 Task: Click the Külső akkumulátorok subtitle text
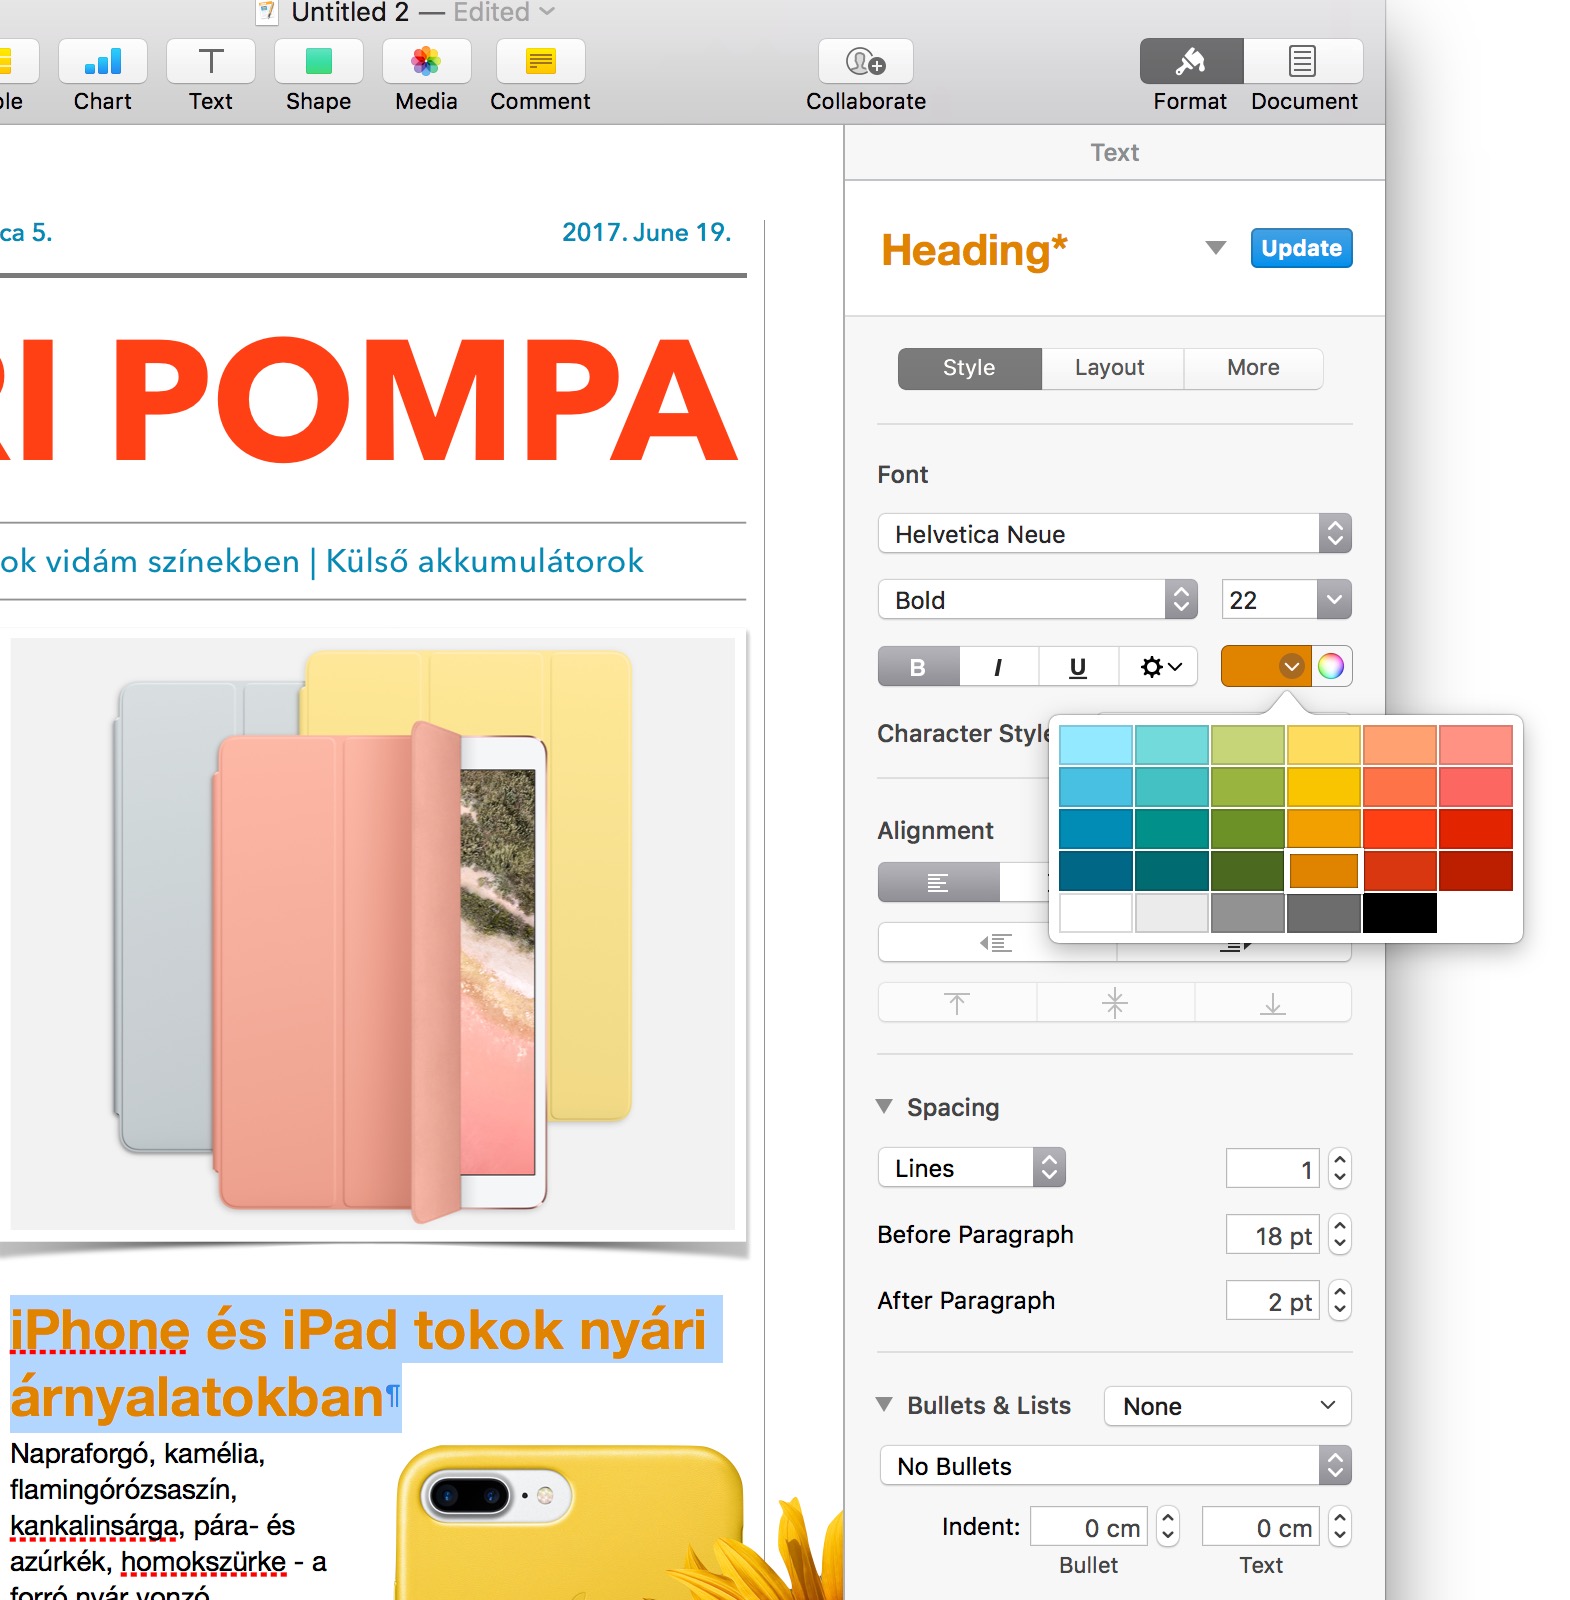tap(485, 561)
